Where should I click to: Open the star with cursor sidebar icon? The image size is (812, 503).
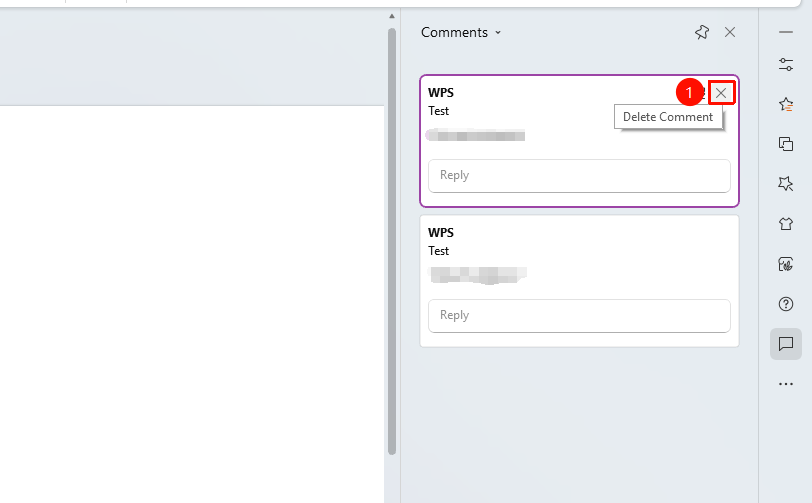pos(786,183)
